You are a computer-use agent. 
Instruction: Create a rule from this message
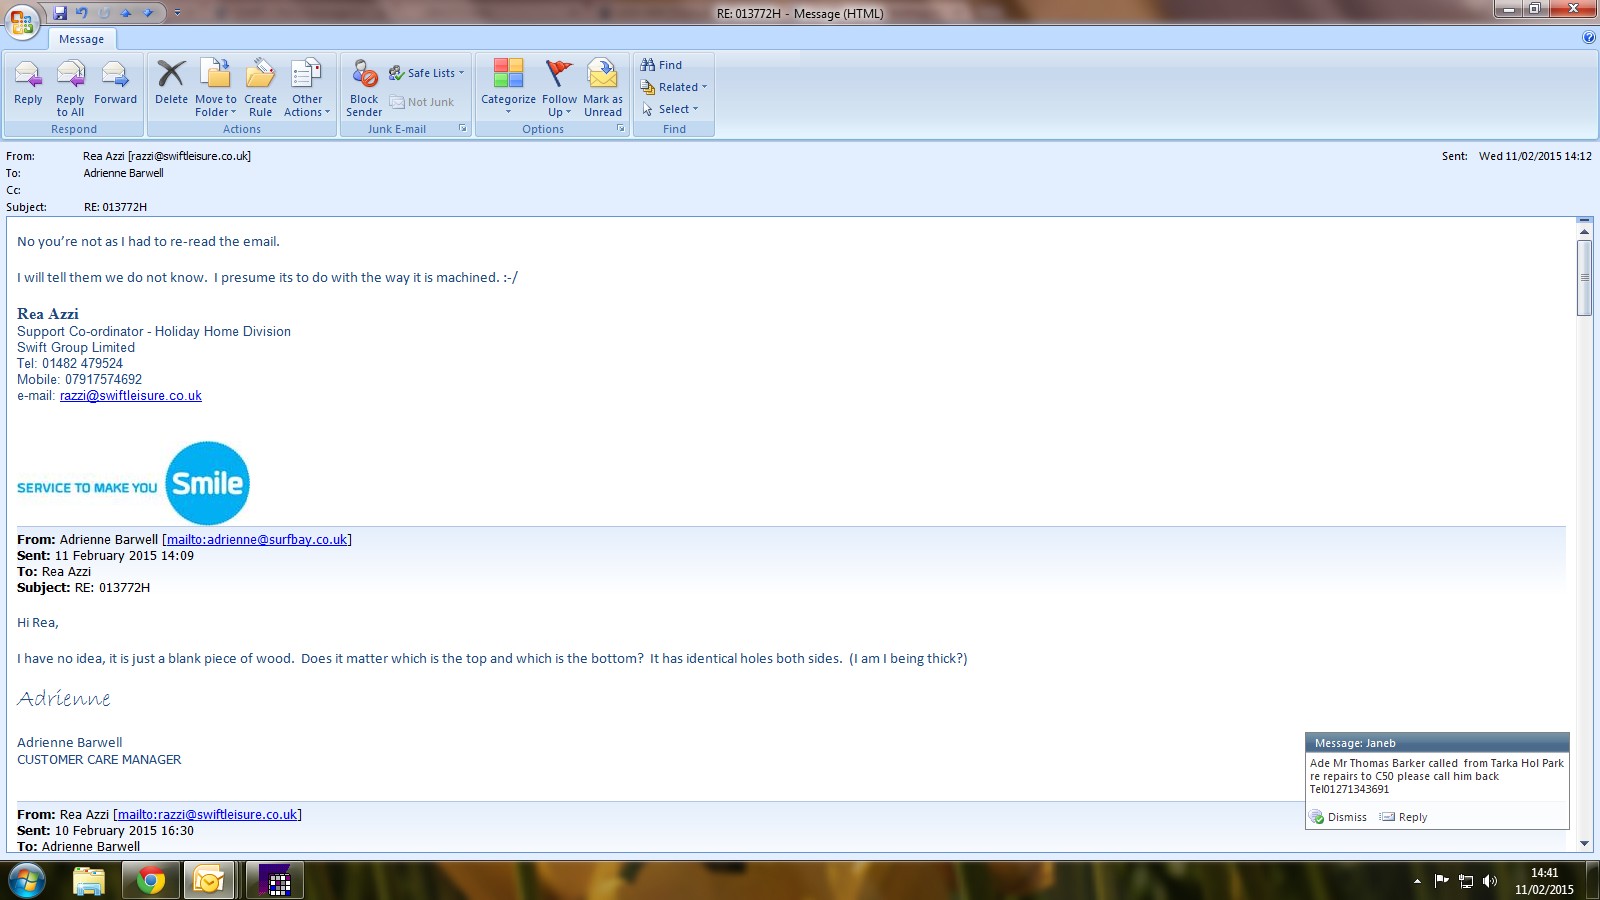(260, 88)
